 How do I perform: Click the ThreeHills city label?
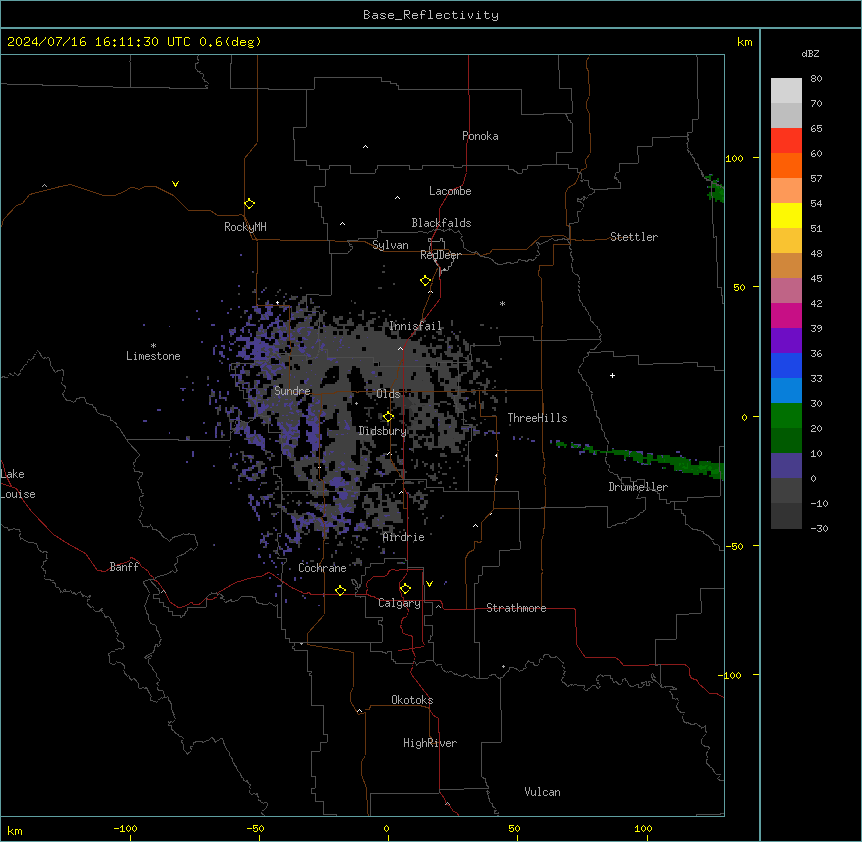pos(537,418)
